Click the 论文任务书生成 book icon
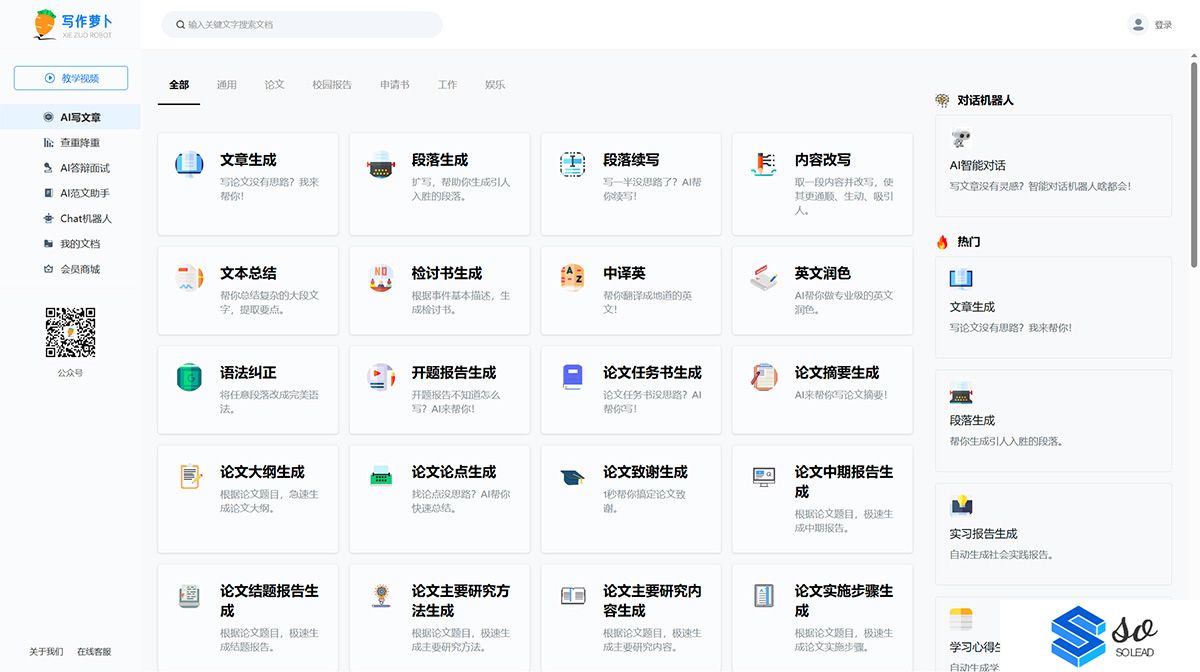The width and height of the screenshot is (1200, 672). point(572,377)
